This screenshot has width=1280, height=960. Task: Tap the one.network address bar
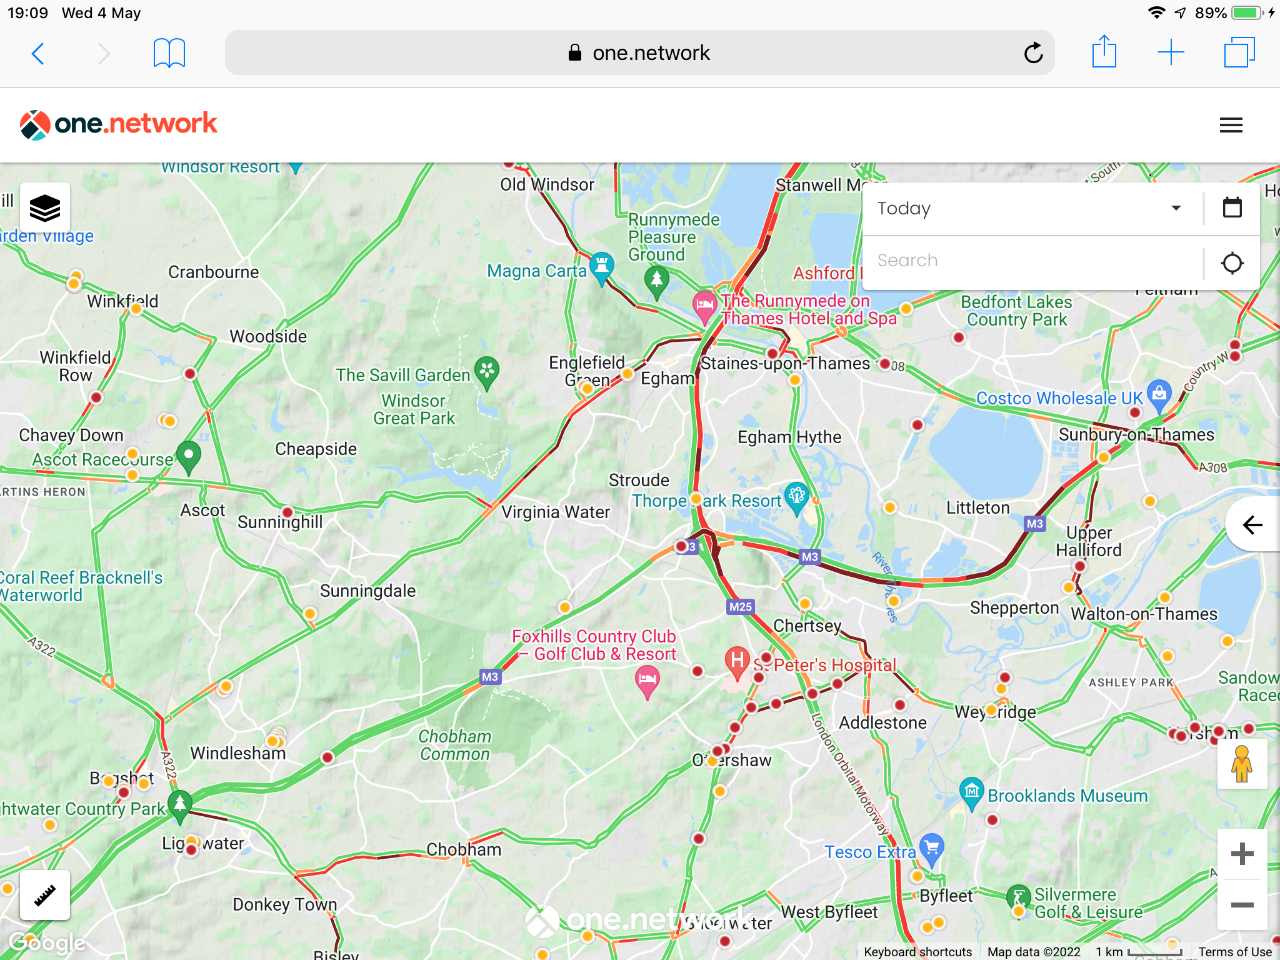640,53
